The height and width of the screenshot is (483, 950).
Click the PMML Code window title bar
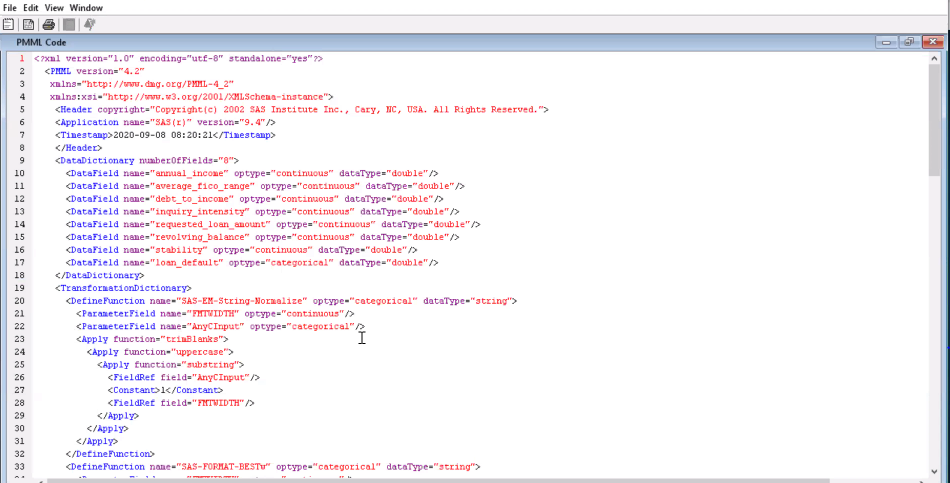point(400,42)
